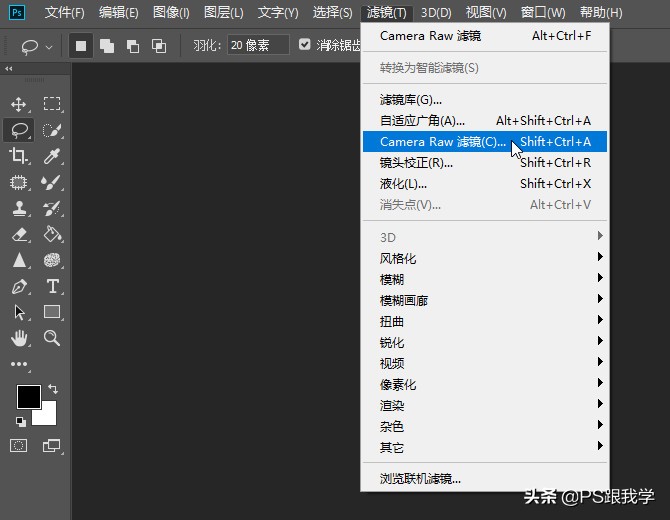Expand the 模糊 submenu
The width and height of the screenshot is (670, 520).
click(485, 279)
